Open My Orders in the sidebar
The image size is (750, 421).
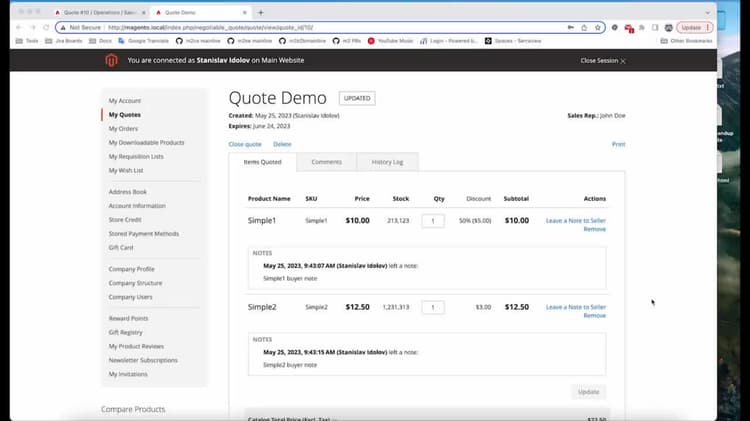[x=123, y=129]
